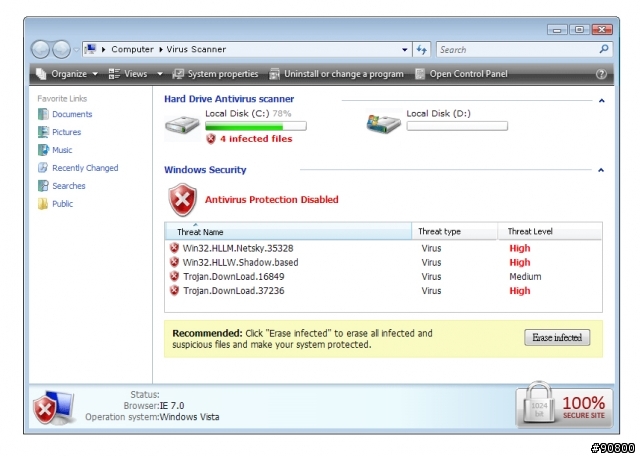
Task: Click the Back navigation arrow
Action: click(40, 49)
